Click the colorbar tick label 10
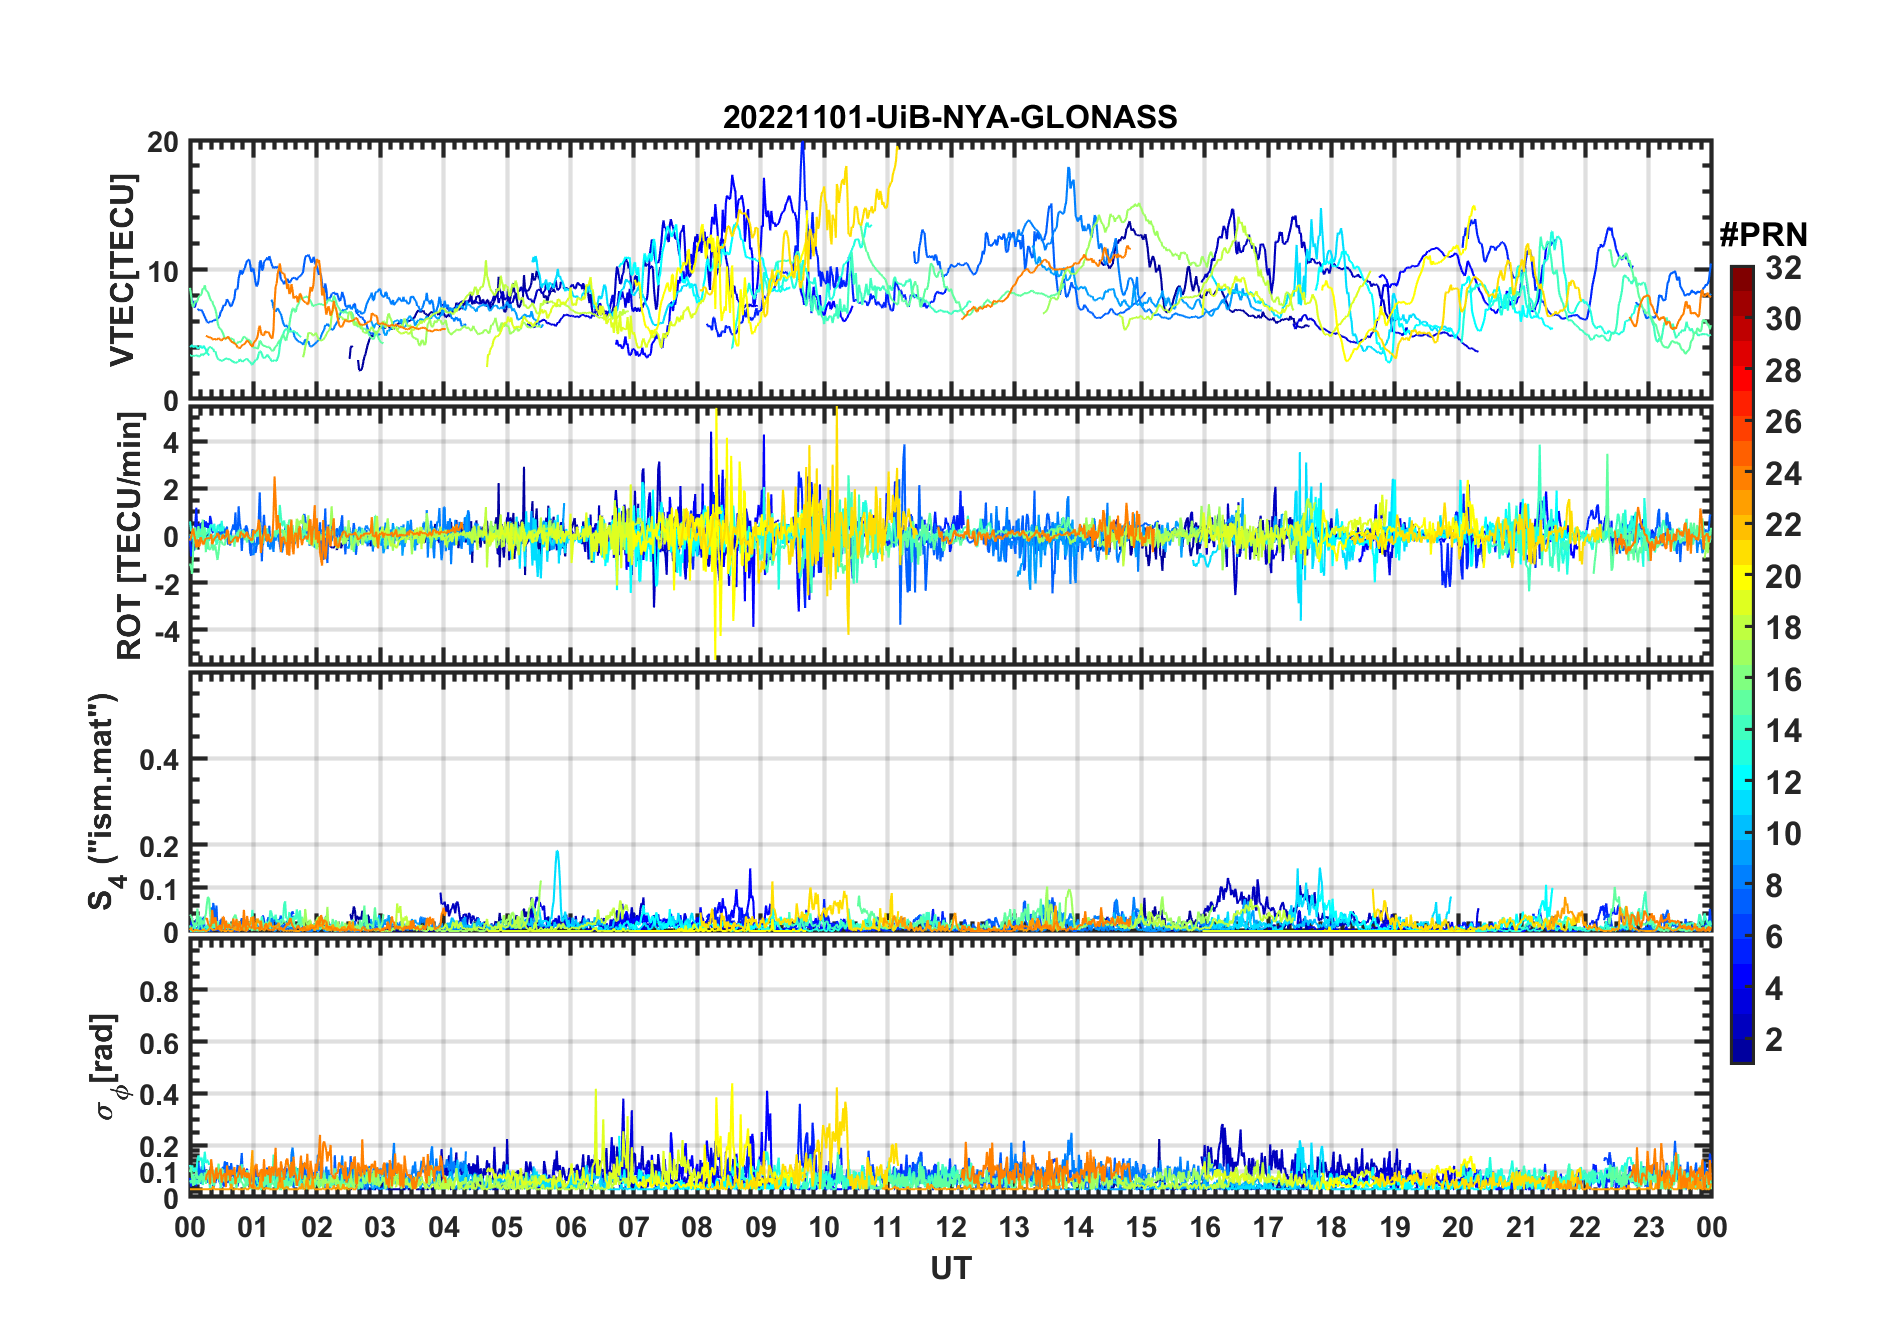Image resolution: width=1902 pixels, height=1330 pixels. (x=1783, y=834)
